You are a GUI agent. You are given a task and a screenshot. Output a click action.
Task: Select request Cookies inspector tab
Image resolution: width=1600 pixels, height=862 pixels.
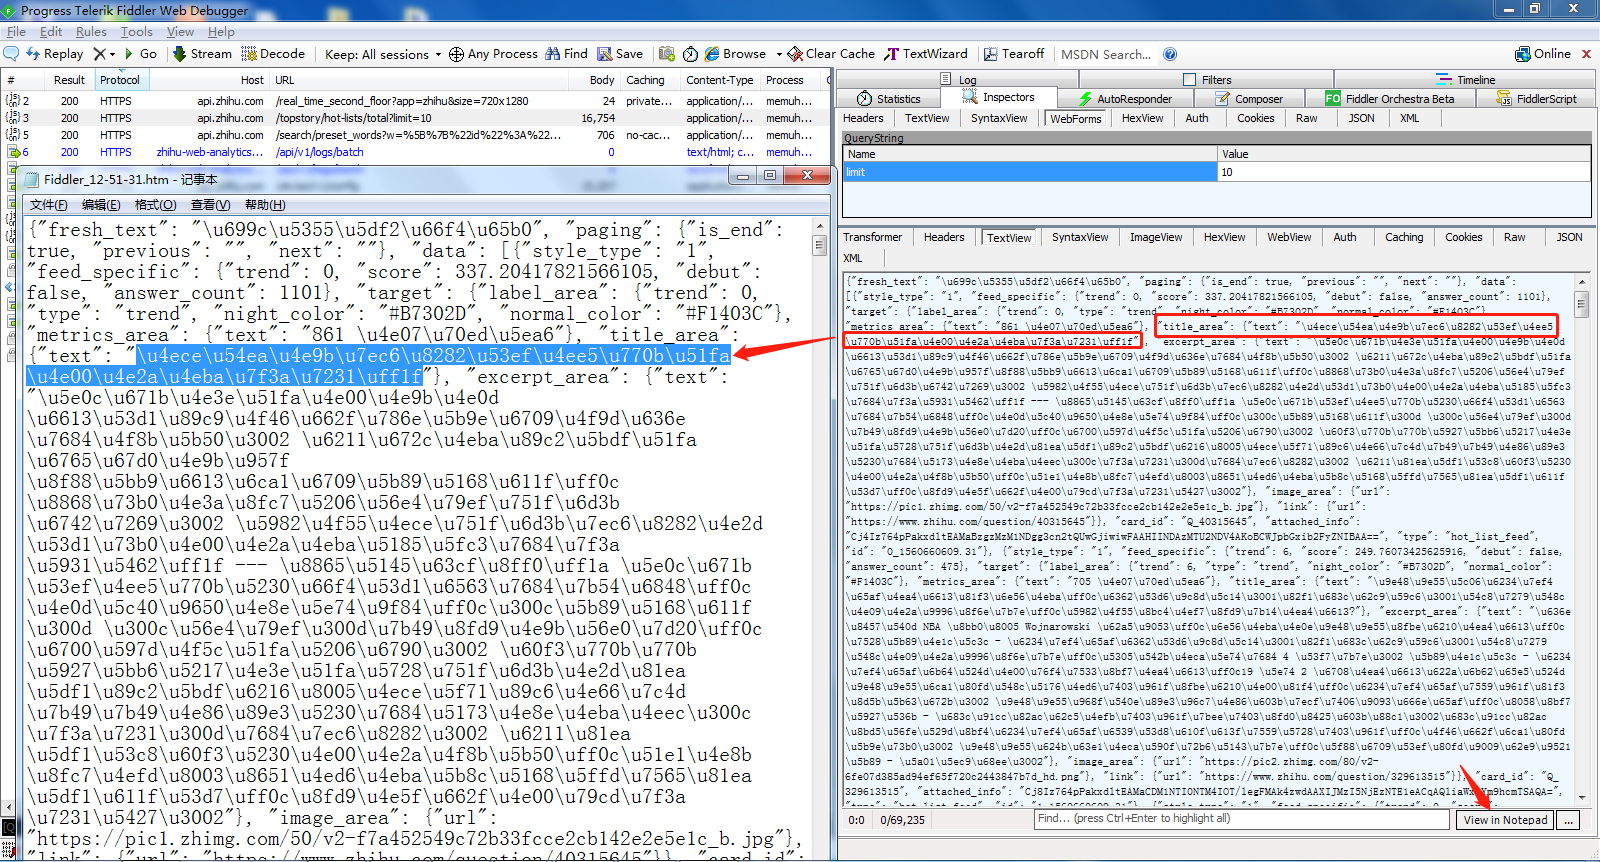click(1256, 118)
